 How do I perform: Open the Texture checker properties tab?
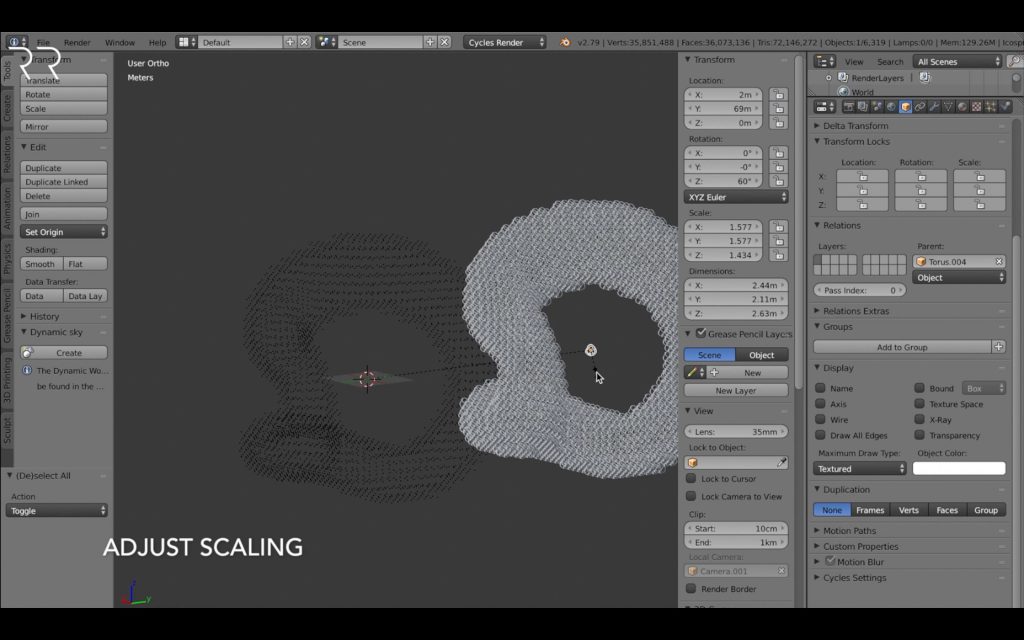pos(977,106)
